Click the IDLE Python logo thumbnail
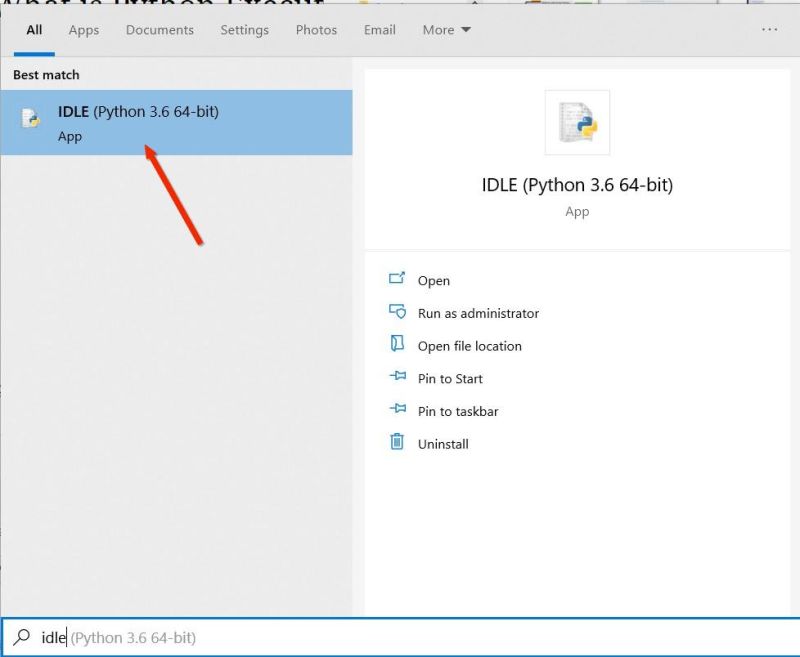The height and width of the screenshot is (657, 800). tap(577, 120)
